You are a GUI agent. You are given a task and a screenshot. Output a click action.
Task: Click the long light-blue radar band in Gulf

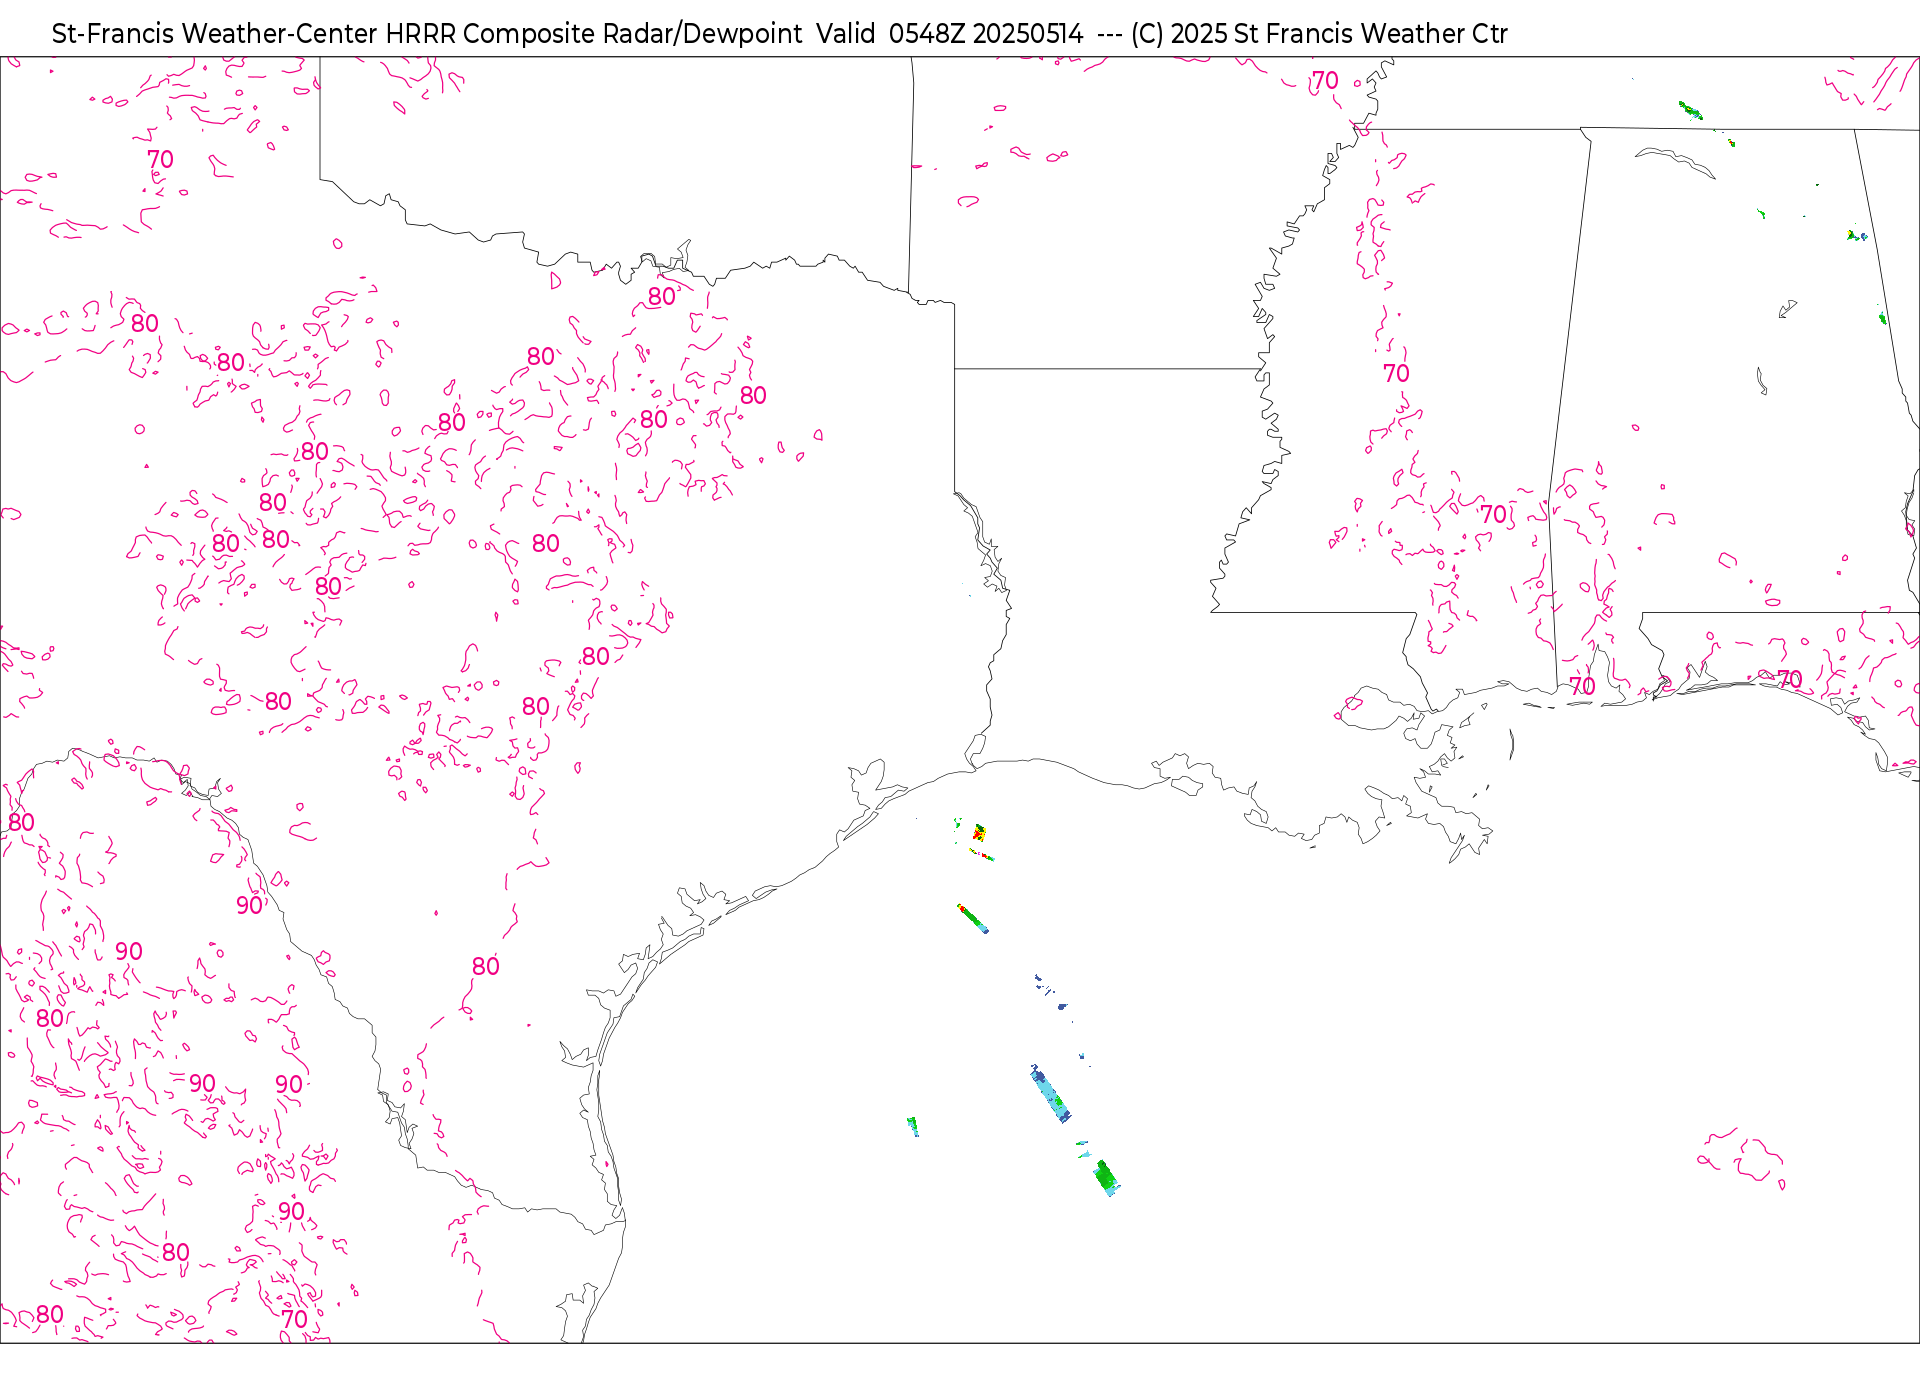(1051, 1093)
